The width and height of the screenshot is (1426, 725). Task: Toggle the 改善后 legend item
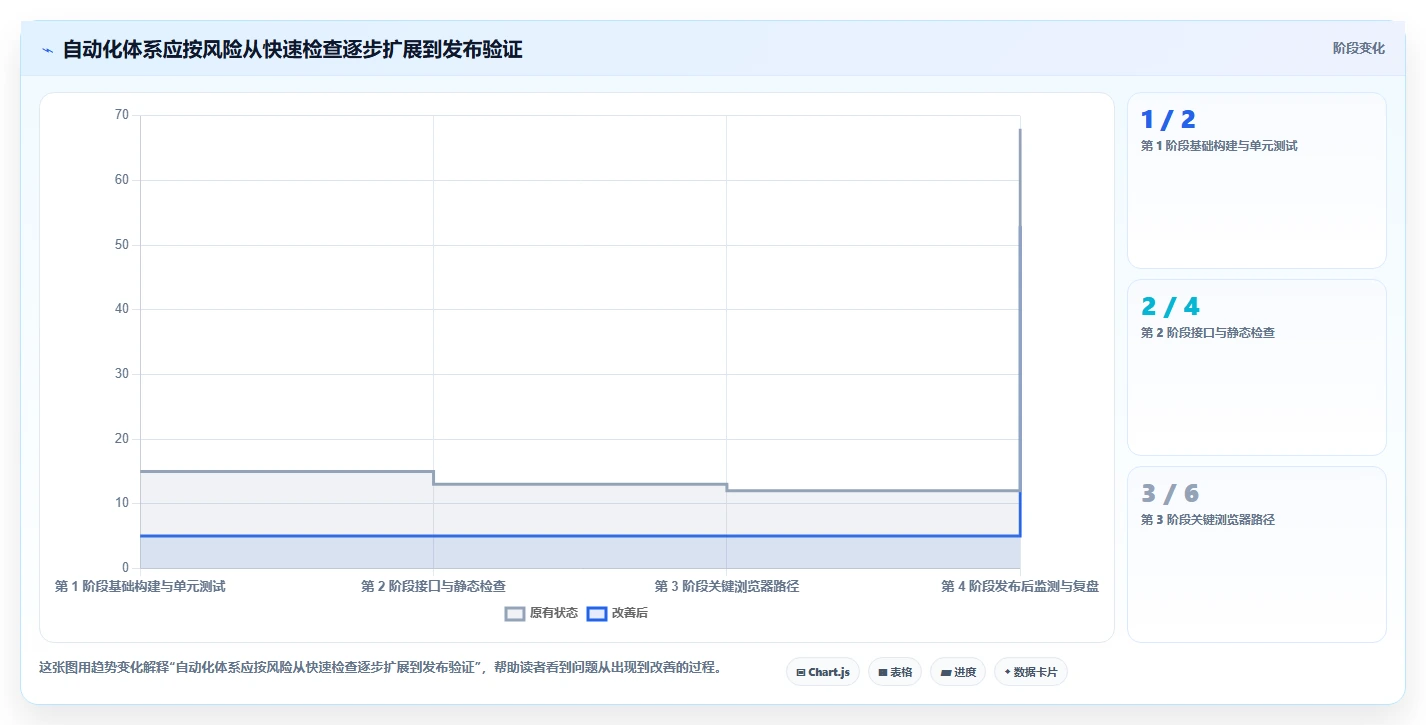[617, 613]
